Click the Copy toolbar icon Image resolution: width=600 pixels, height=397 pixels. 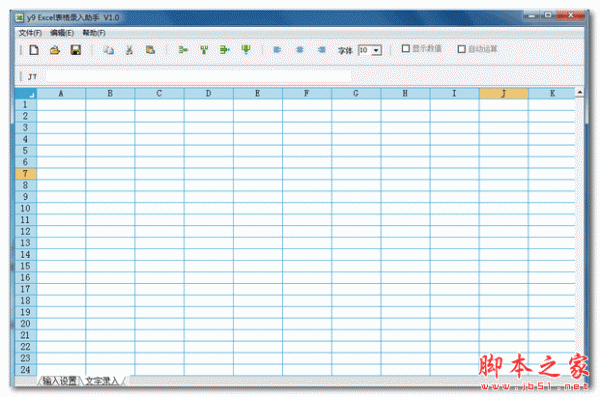pyautogui.click(x=109, y=50)
